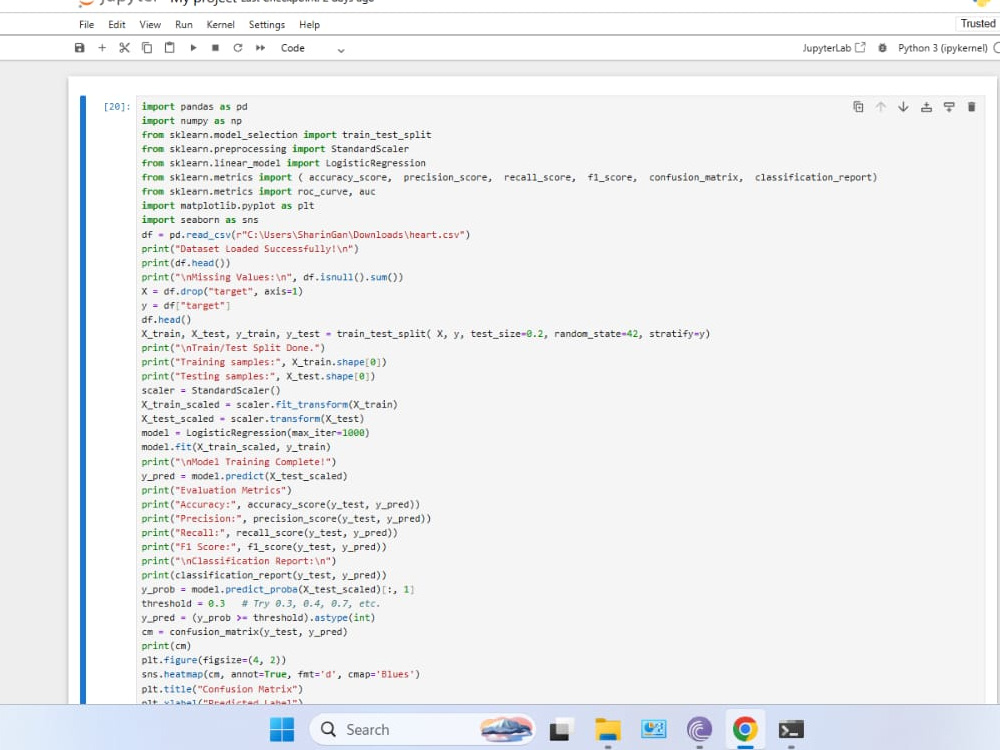Switch to Google Chrome in the taskbar

point(745,729)
